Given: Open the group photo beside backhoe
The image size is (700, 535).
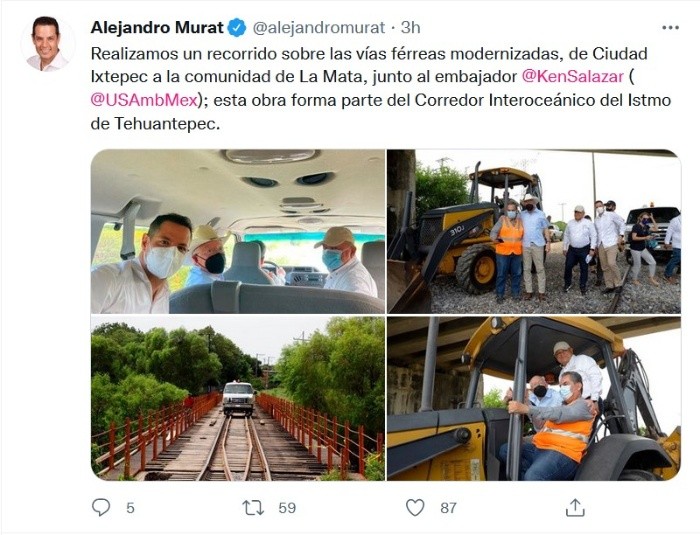Looking at the screenshot, I should [534, 231].
